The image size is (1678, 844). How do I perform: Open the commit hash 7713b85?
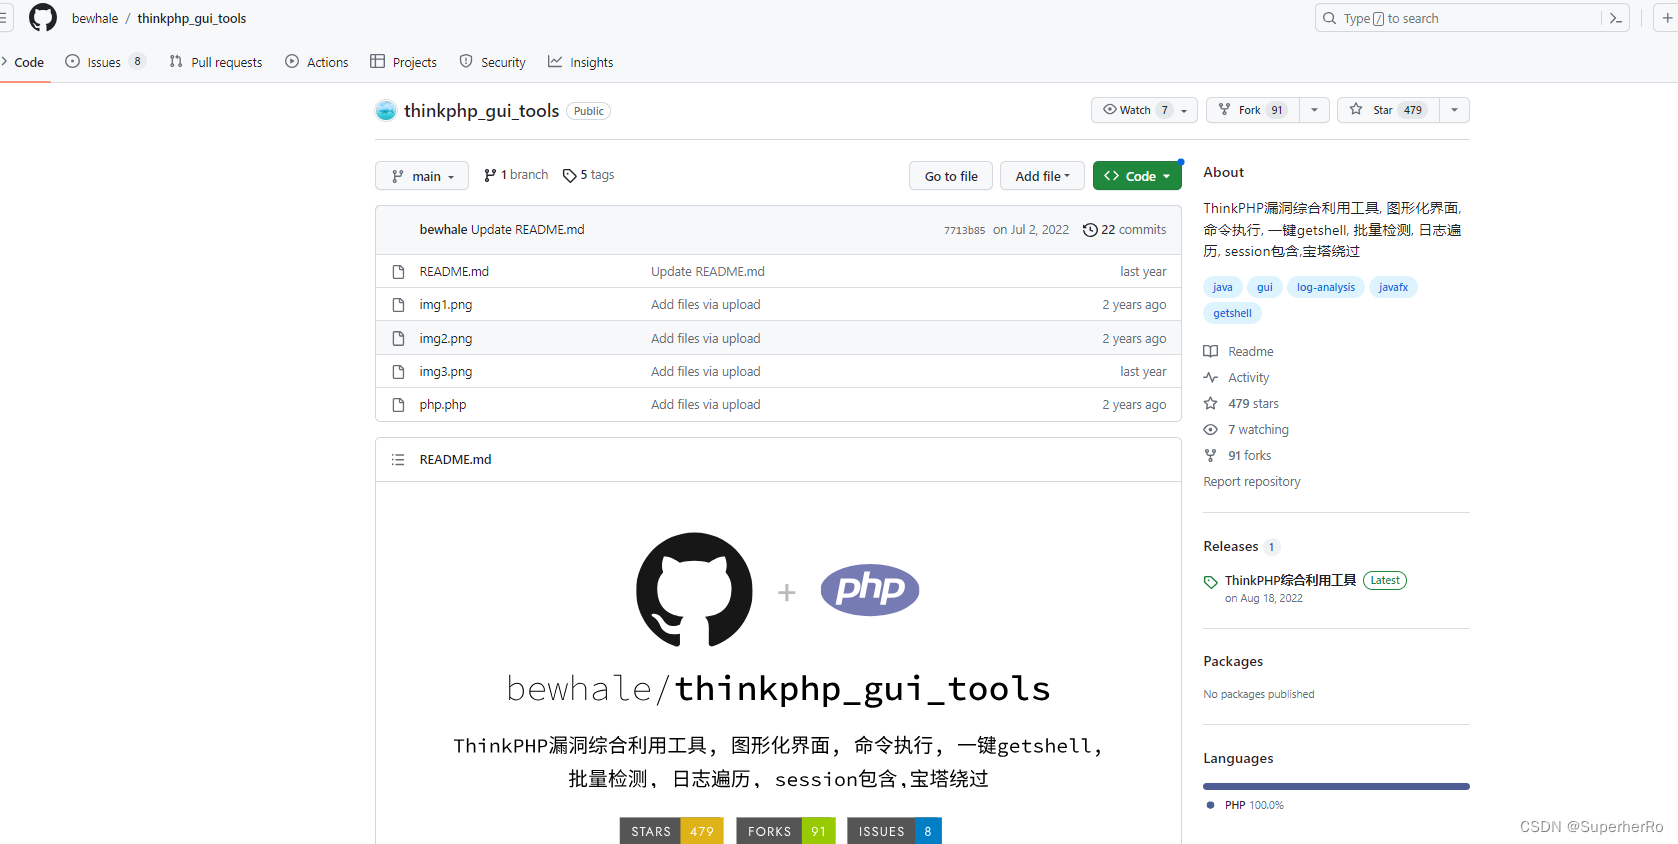(964, 230)
